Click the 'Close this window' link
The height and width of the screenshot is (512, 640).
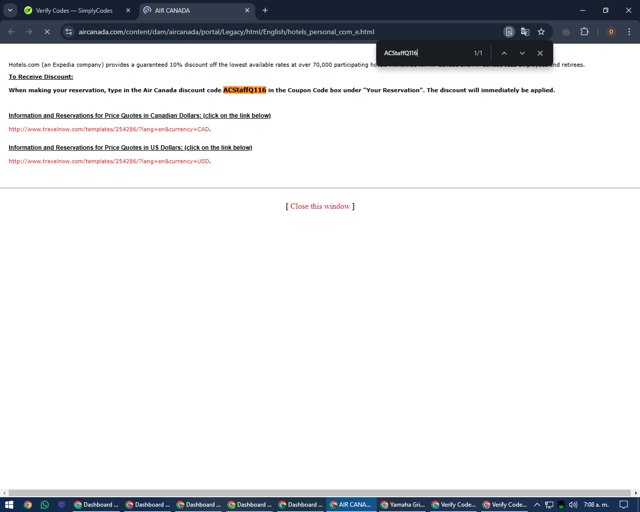coord(320,206)
